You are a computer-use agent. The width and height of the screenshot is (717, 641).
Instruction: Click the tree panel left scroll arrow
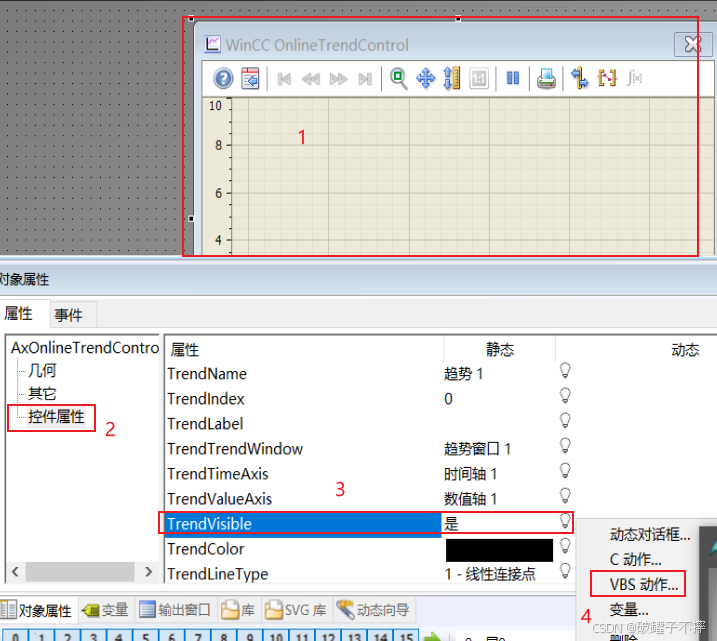tap(15, 572)
